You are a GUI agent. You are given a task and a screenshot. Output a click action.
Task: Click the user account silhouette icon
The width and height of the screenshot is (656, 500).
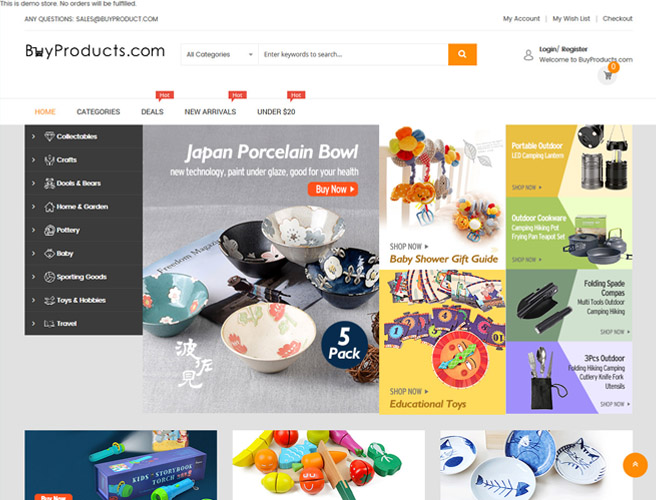point(528,55)
